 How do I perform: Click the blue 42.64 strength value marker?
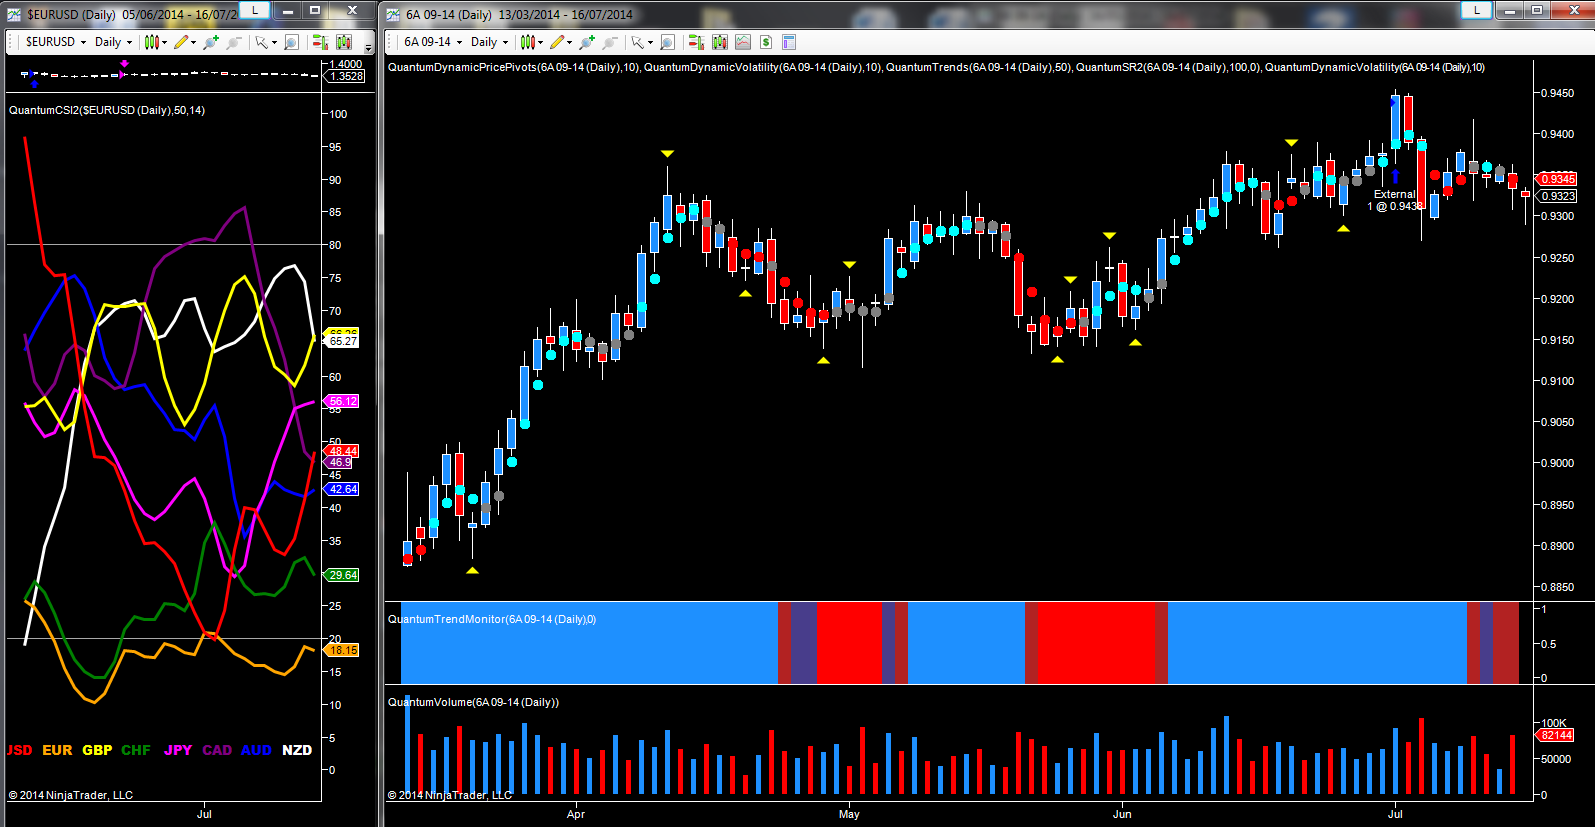pyautogui.click(x=342, y=489)
